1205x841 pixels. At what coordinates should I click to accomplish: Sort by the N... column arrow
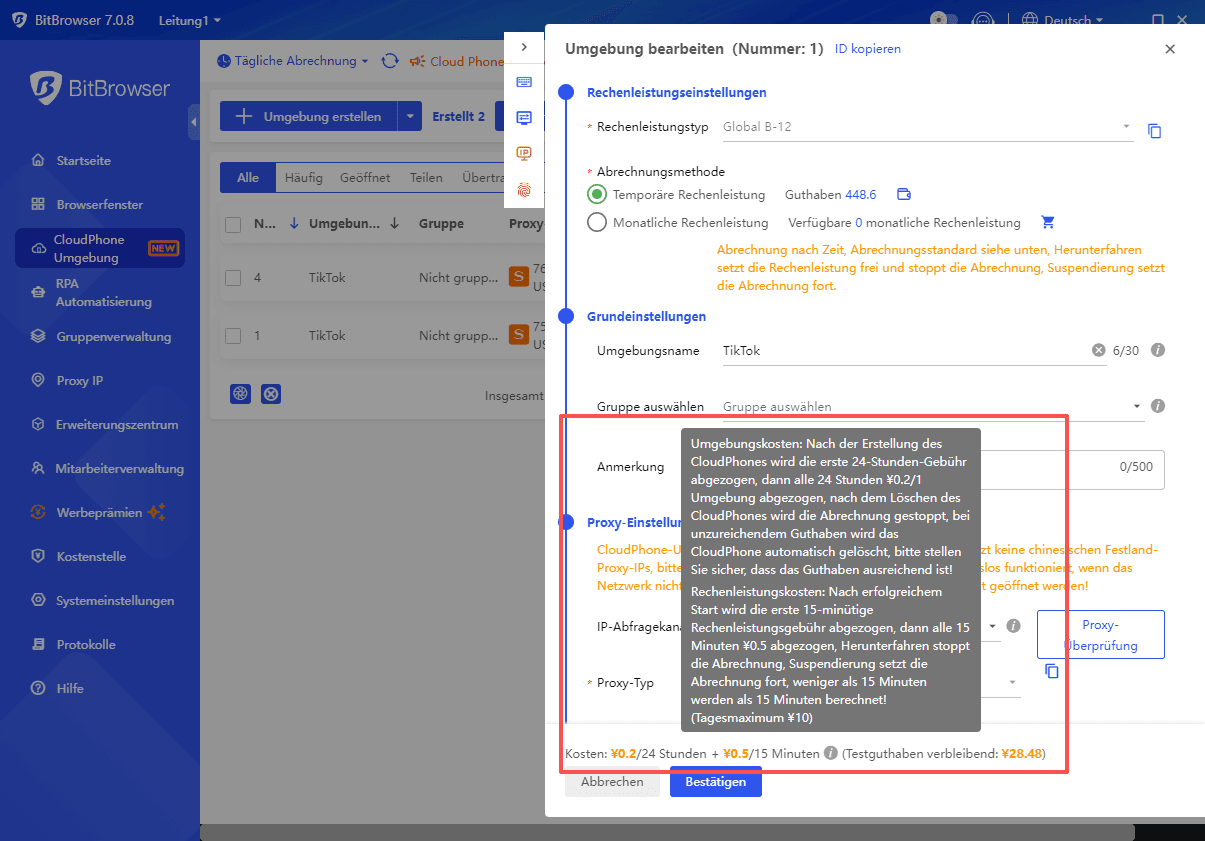[x=293, y=224]
